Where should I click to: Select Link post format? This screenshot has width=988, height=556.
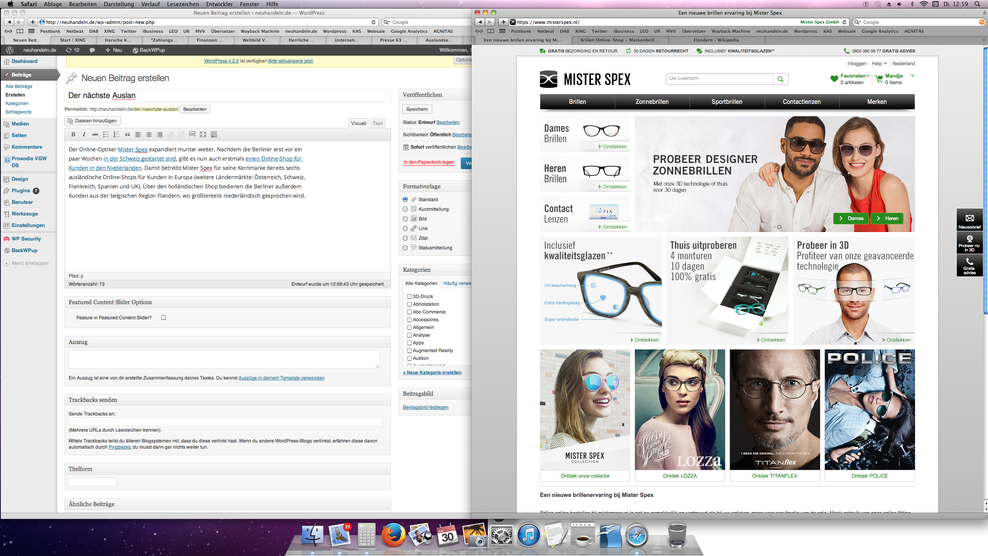[405, 228]
